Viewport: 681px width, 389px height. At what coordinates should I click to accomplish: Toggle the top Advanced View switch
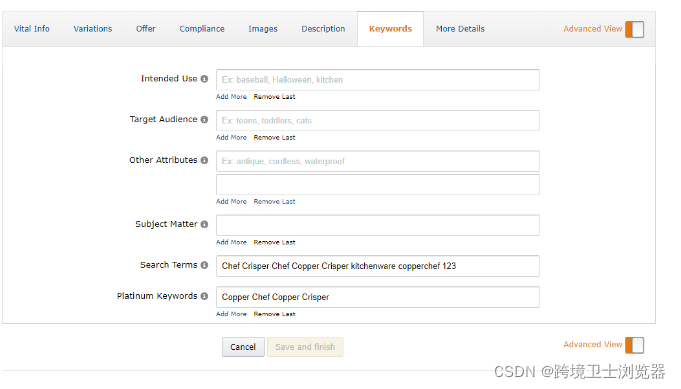point(634,30)
